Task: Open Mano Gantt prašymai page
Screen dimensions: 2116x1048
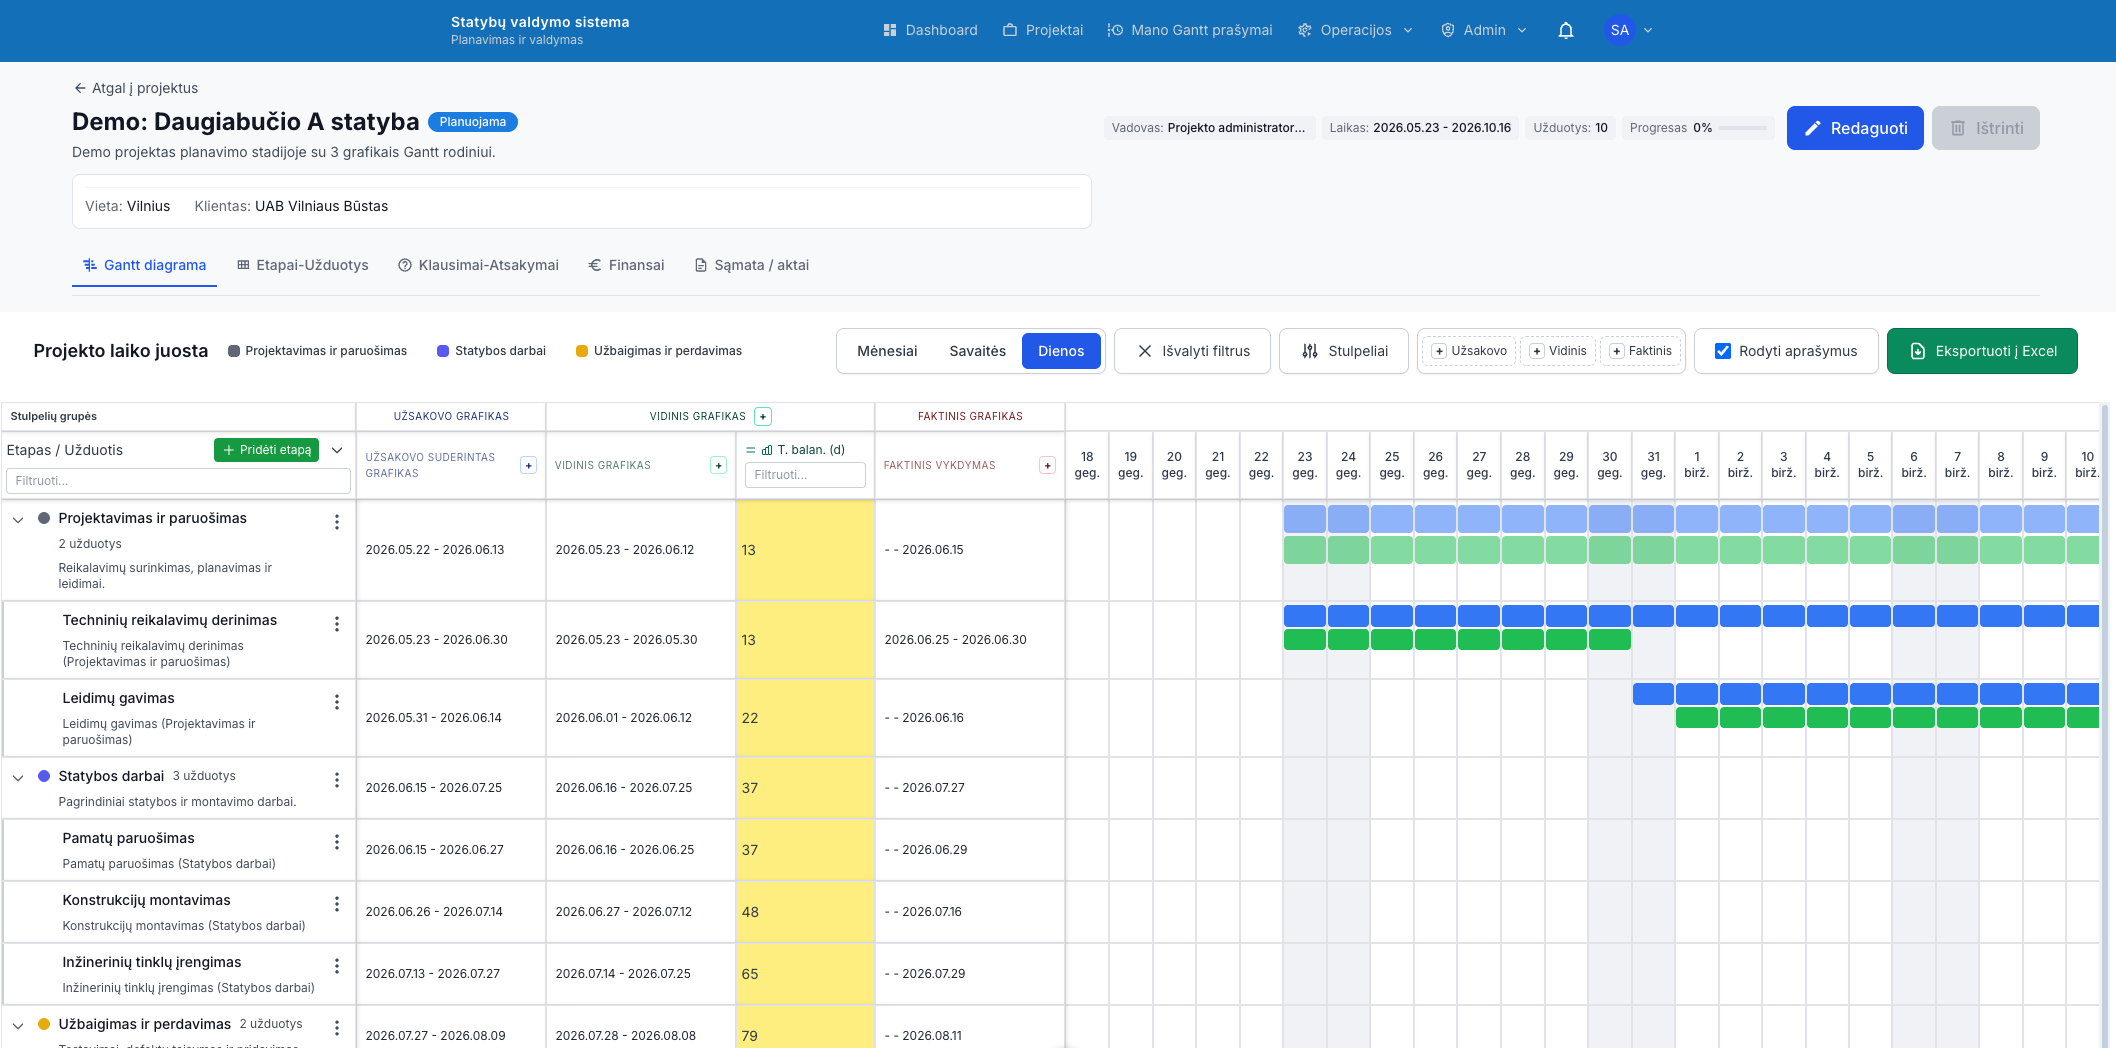Action: pyautogui.click(x=1190, y=30)
